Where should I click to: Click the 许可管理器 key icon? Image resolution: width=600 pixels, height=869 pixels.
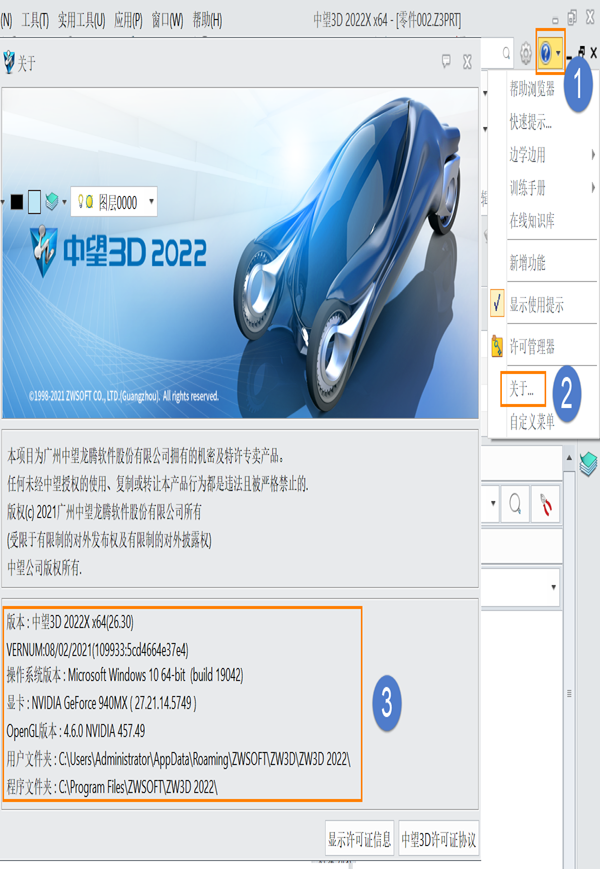pyautogui.click(x=497, y=346)
